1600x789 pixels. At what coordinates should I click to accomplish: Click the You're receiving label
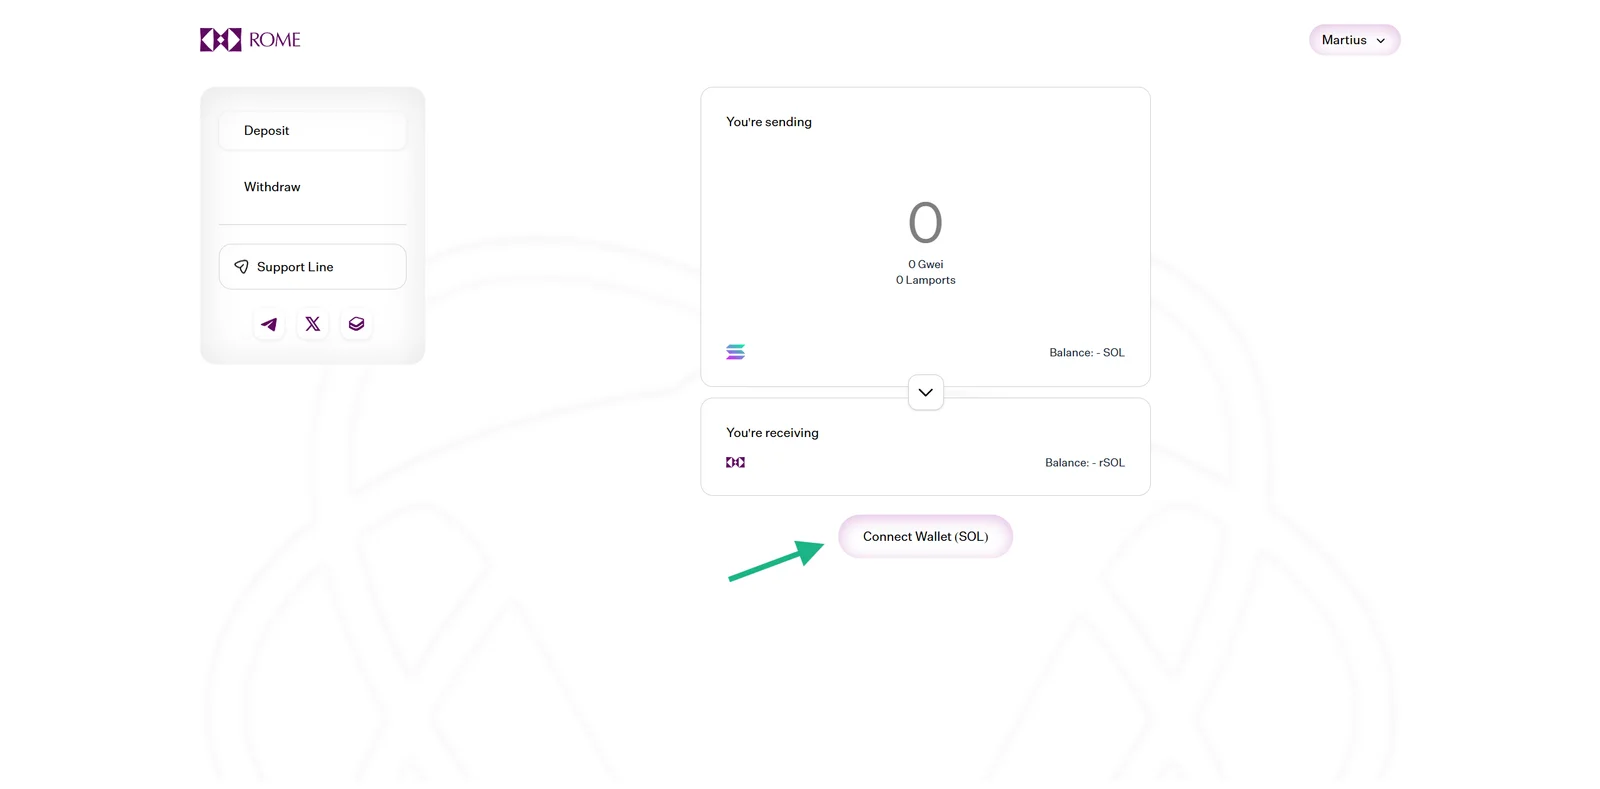pos(772,433)
